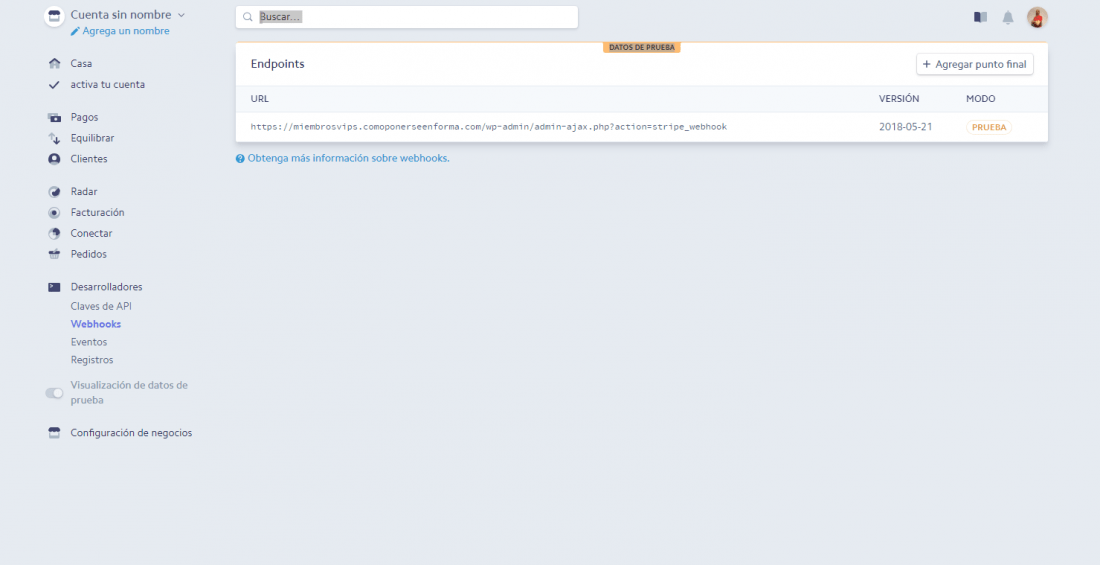Expand the Cuenta sin nombre account dropdown
This screenshot has height=565, width=1100.
tap(128, 15)
